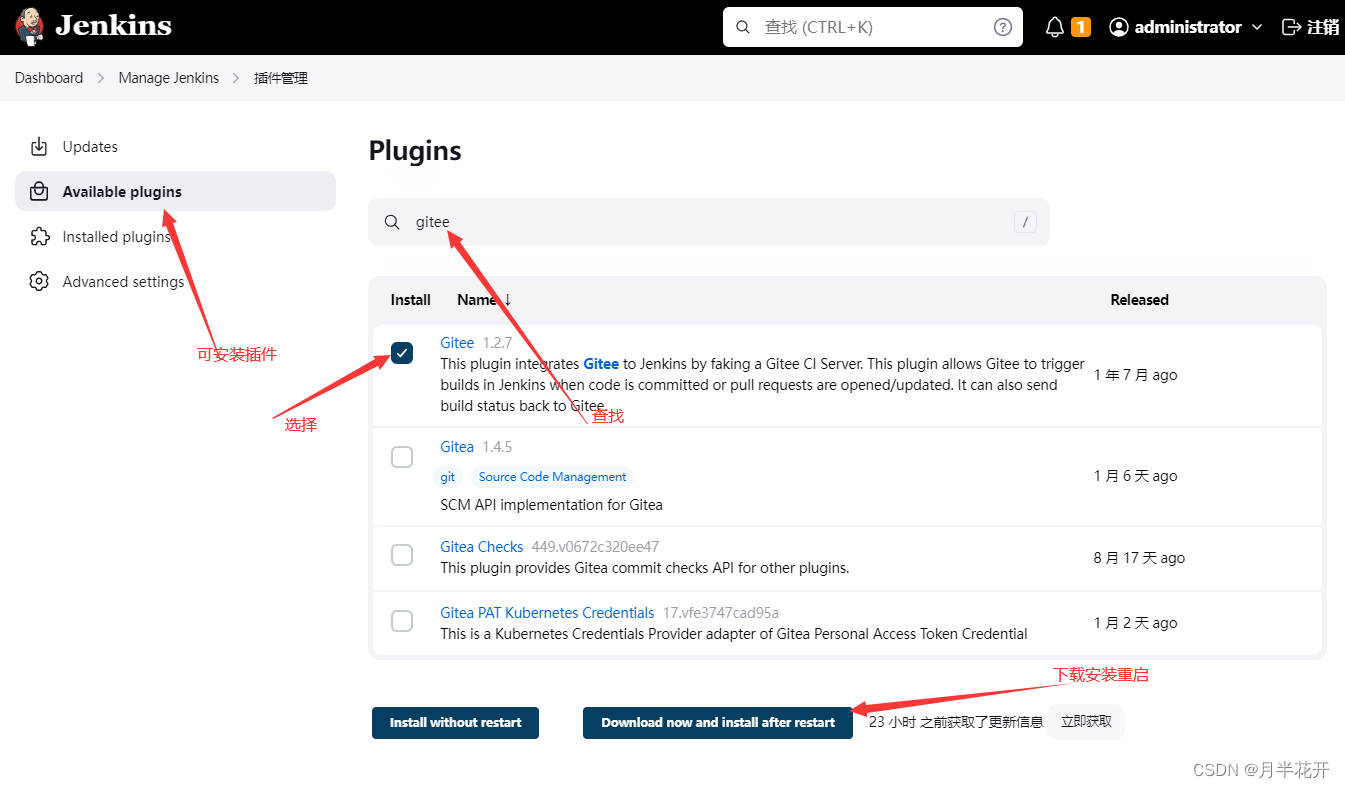Image resolution: width=1345 pixels, height=788 pixels.
Task: Click the slash shortcut hint in search field
Action: click(1025, 222)
